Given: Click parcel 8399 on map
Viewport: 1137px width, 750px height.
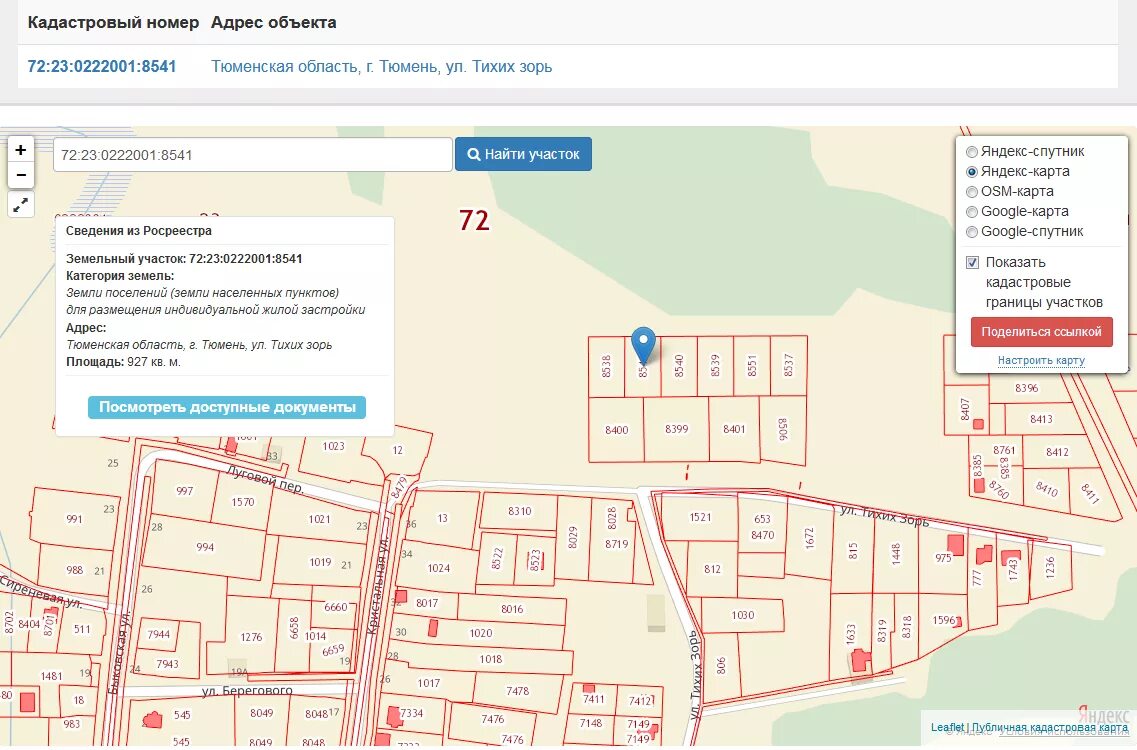Looking at the screenshot, I should click(677, 429).
